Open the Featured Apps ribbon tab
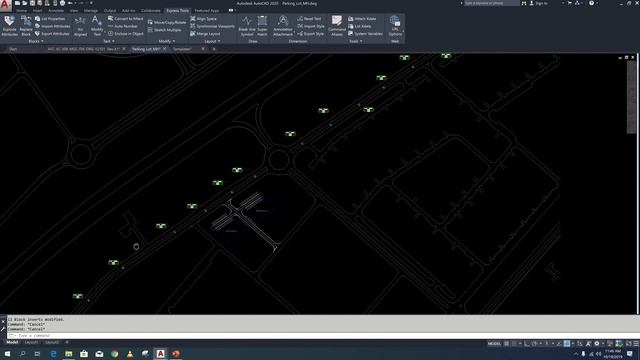Viewport: 640px width, 360px height. tap(207, 11)
